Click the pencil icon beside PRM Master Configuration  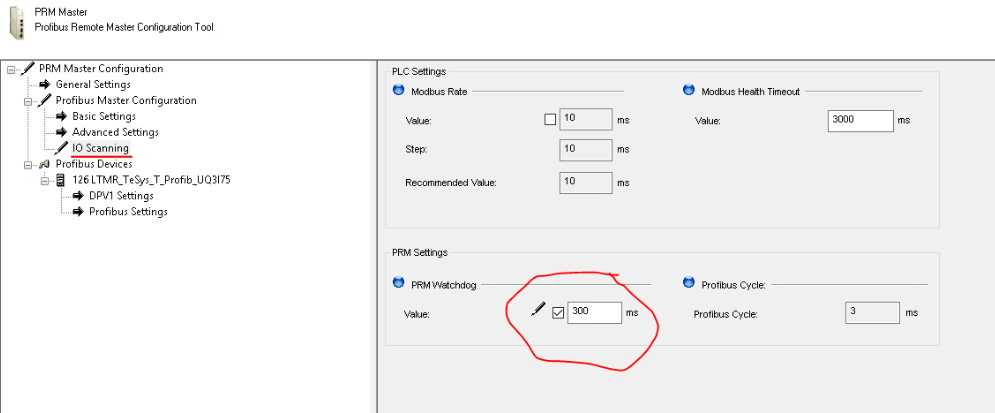click(x=28, y=69)
